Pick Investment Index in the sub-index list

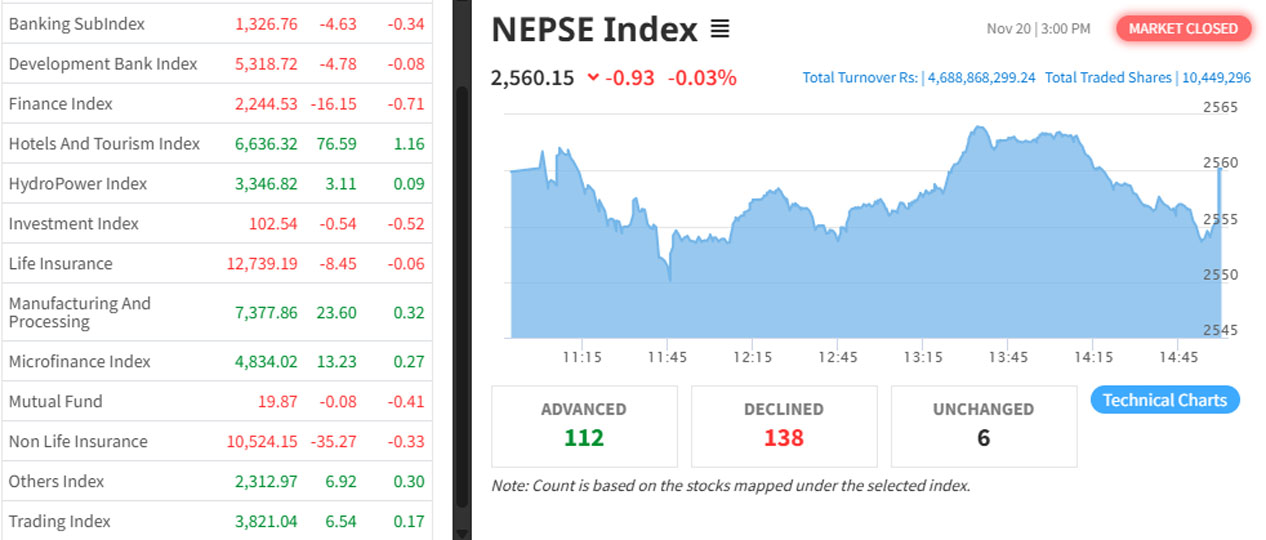pos(74,224)
